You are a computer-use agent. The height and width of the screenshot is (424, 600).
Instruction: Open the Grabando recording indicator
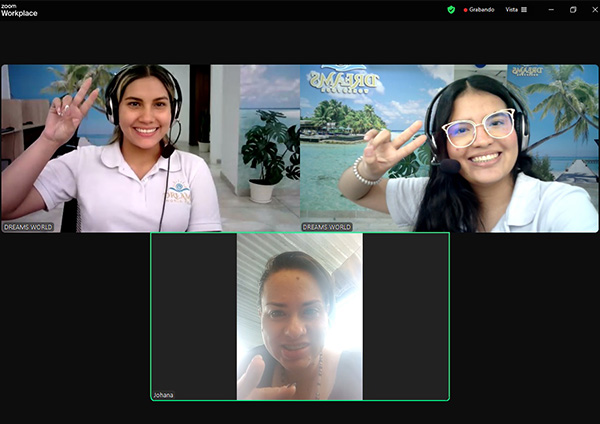481,9
